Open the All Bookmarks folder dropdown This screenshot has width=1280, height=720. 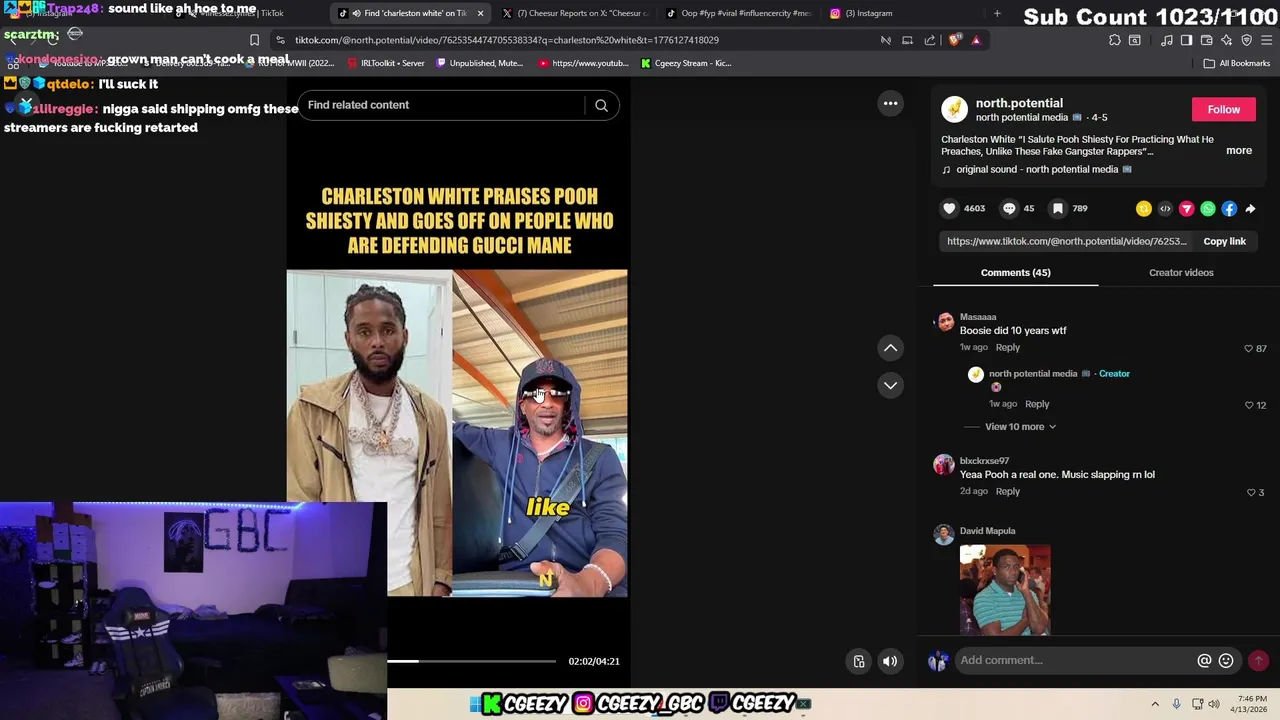pyautogui.click(x=1237, y=63)
